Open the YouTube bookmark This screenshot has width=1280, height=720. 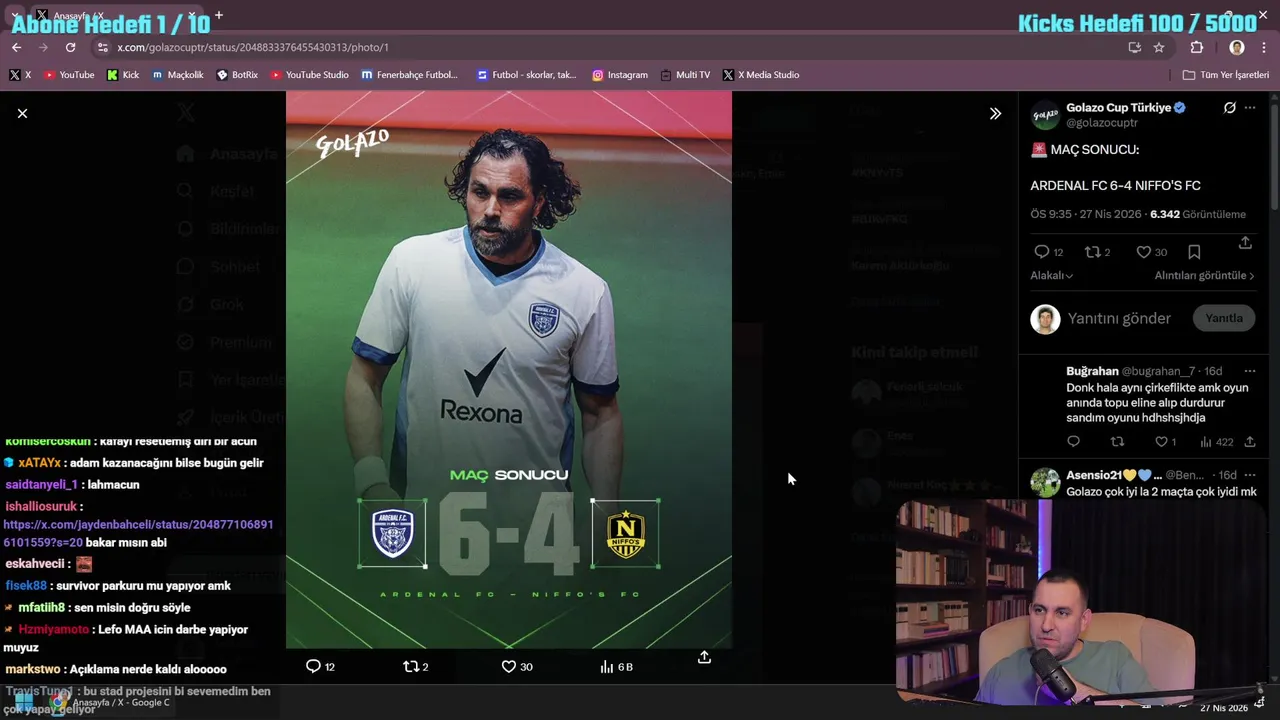(68, 75)
